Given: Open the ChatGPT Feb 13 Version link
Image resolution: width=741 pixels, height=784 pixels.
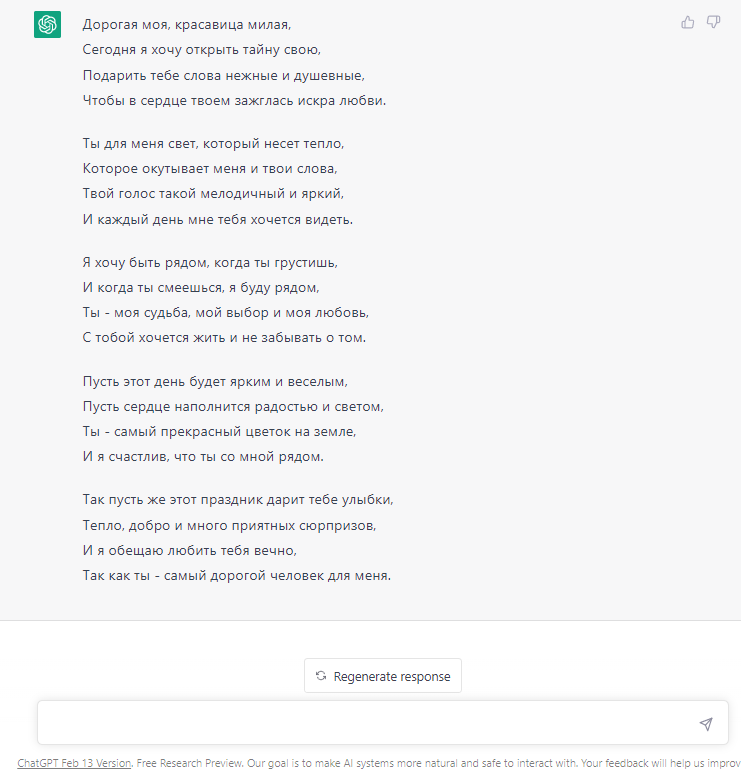Looking at the screenshot, I should point(74,763).
